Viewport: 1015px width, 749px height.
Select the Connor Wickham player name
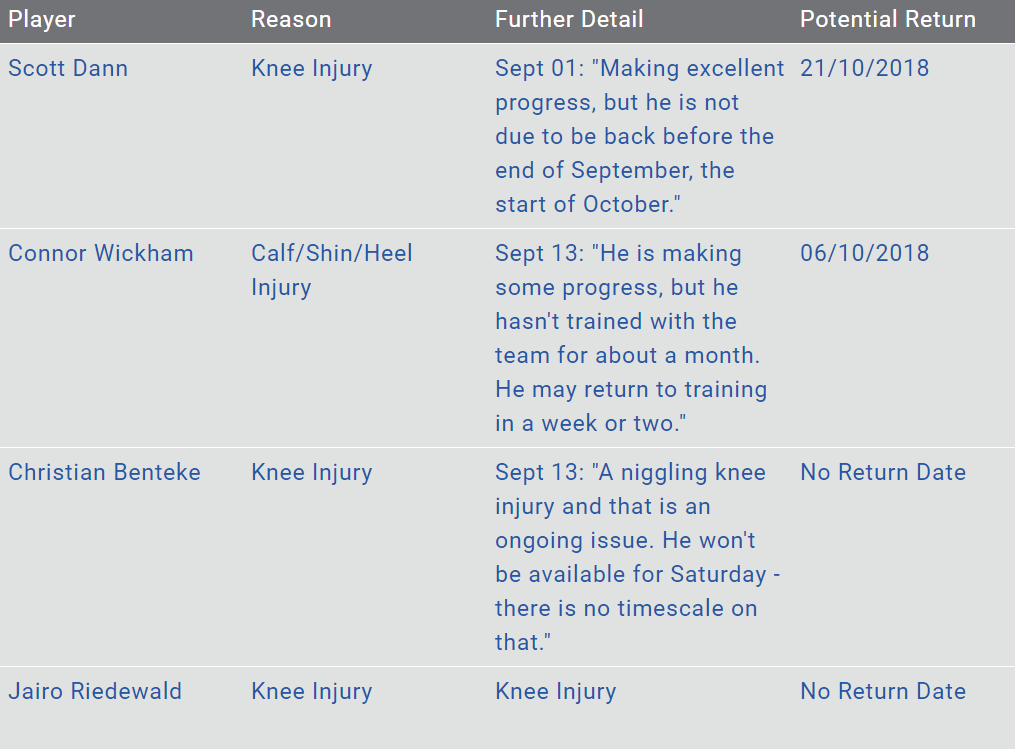[x=101, y=253]
